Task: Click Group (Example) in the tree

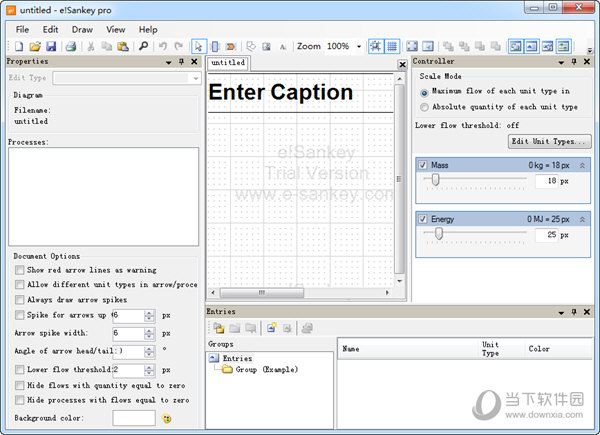Action: tap(266, 369)
